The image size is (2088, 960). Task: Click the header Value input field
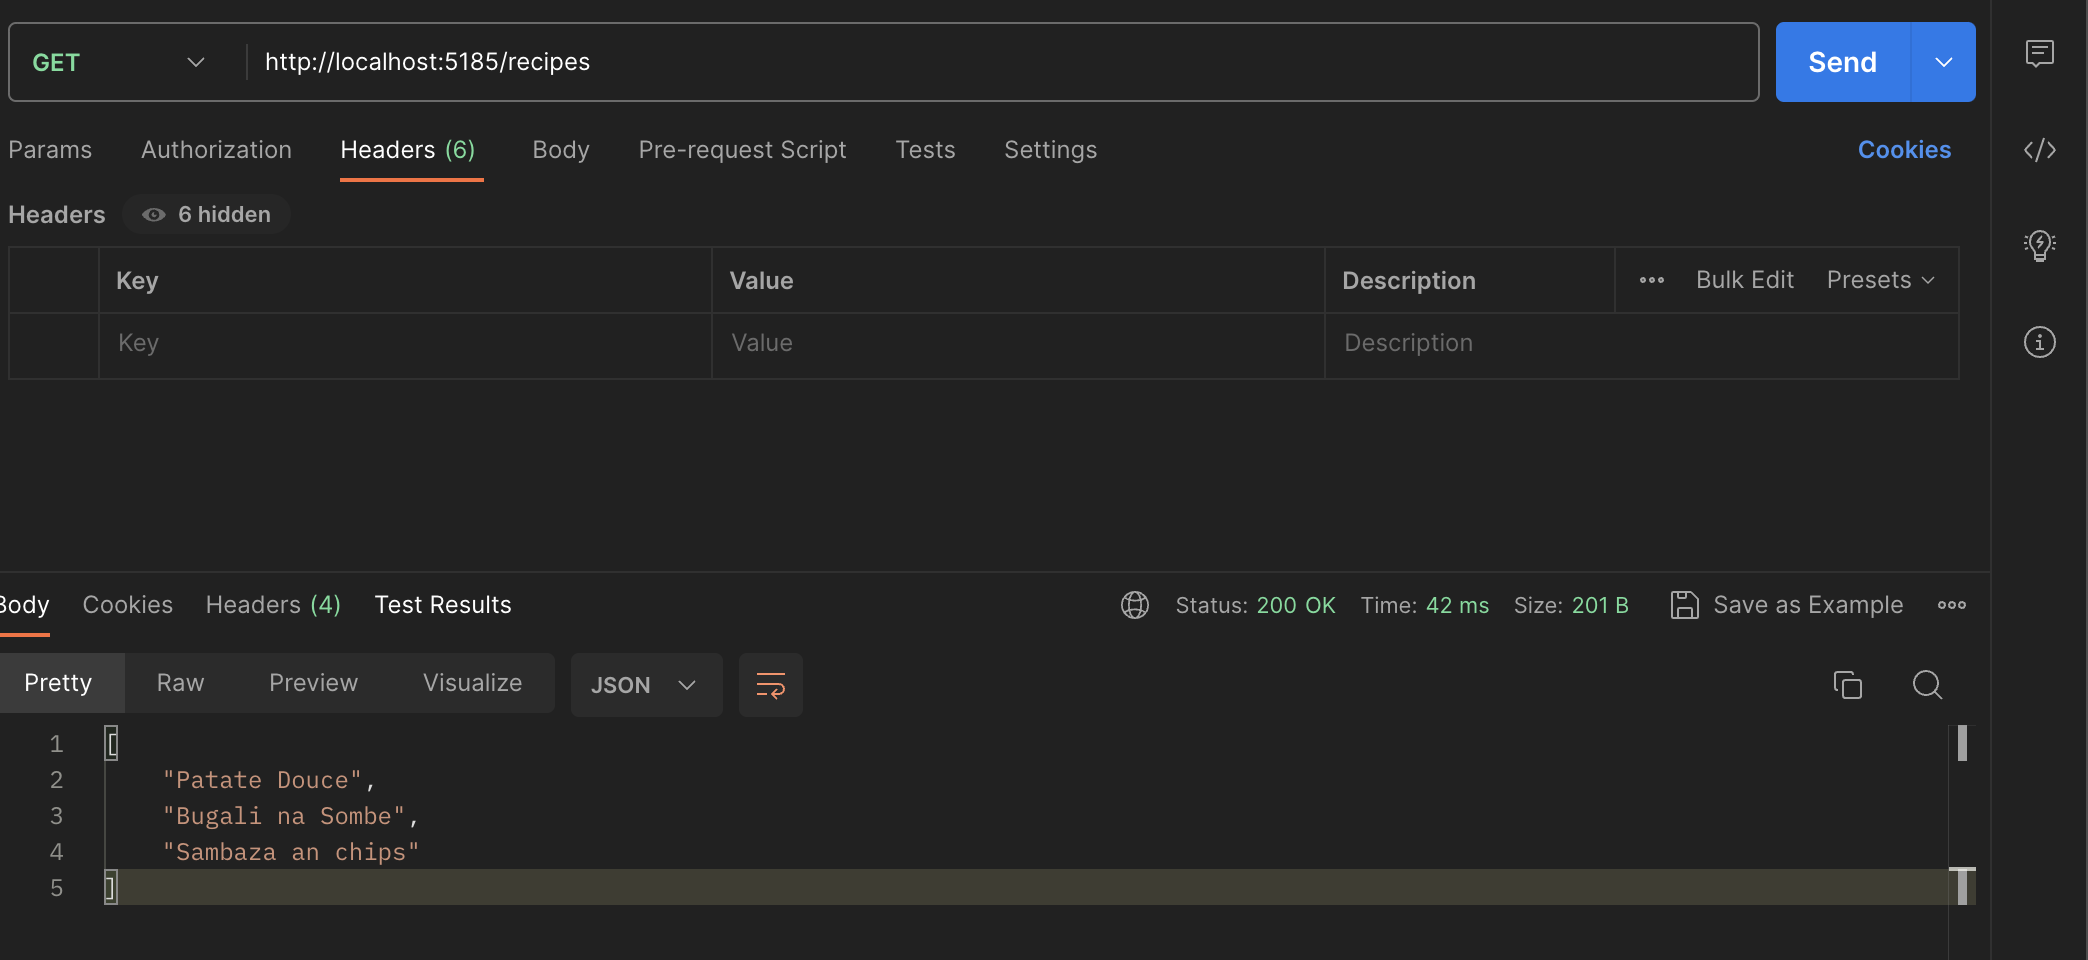[x=1018, y=344]
